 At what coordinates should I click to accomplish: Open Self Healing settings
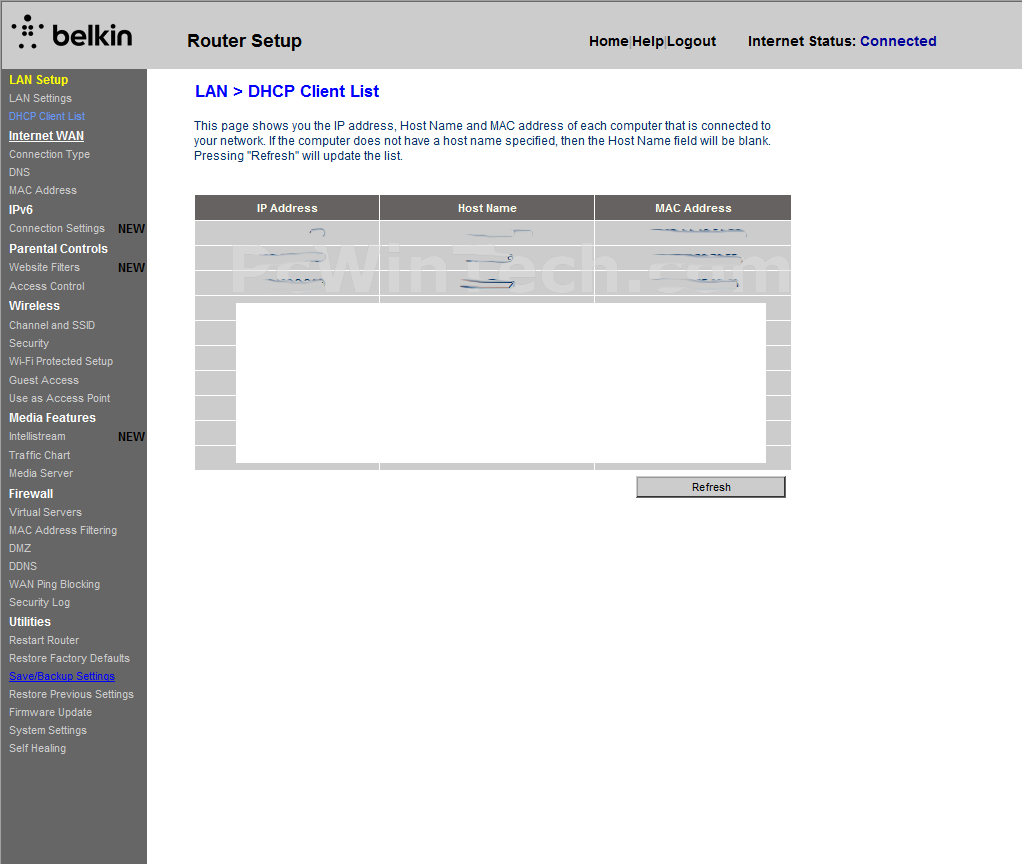click(37, 748)
